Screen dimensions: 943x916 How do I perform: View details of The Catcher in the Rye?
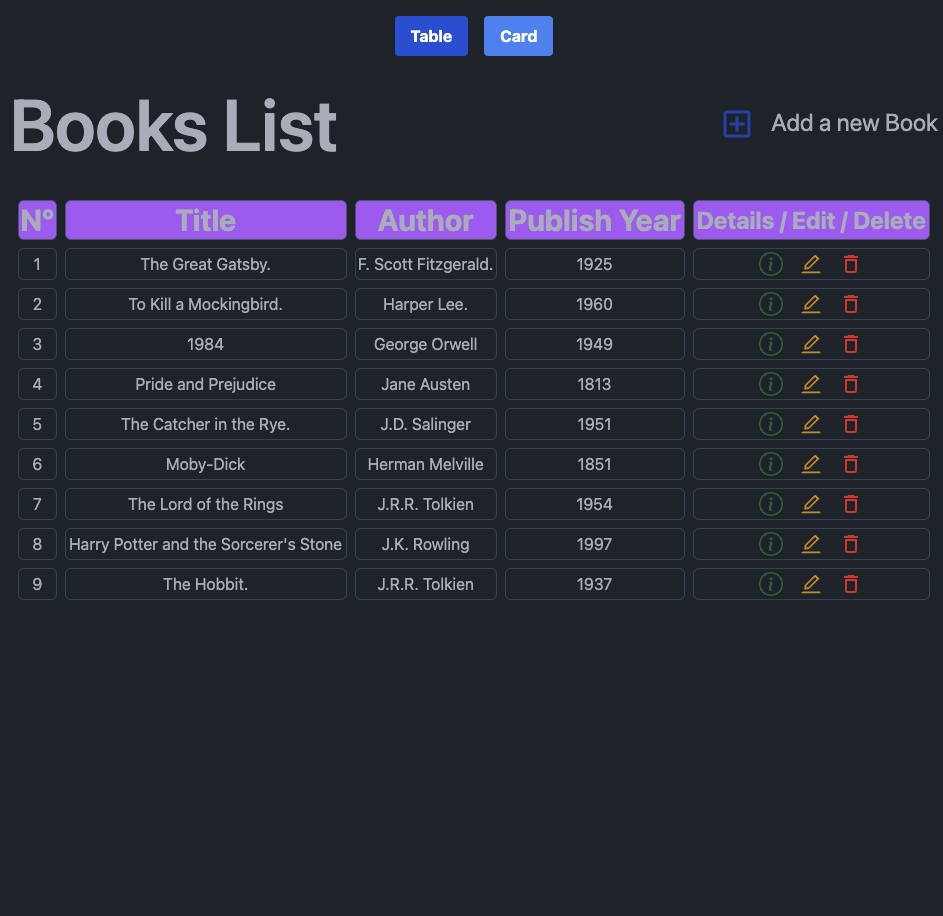point(770,424)
